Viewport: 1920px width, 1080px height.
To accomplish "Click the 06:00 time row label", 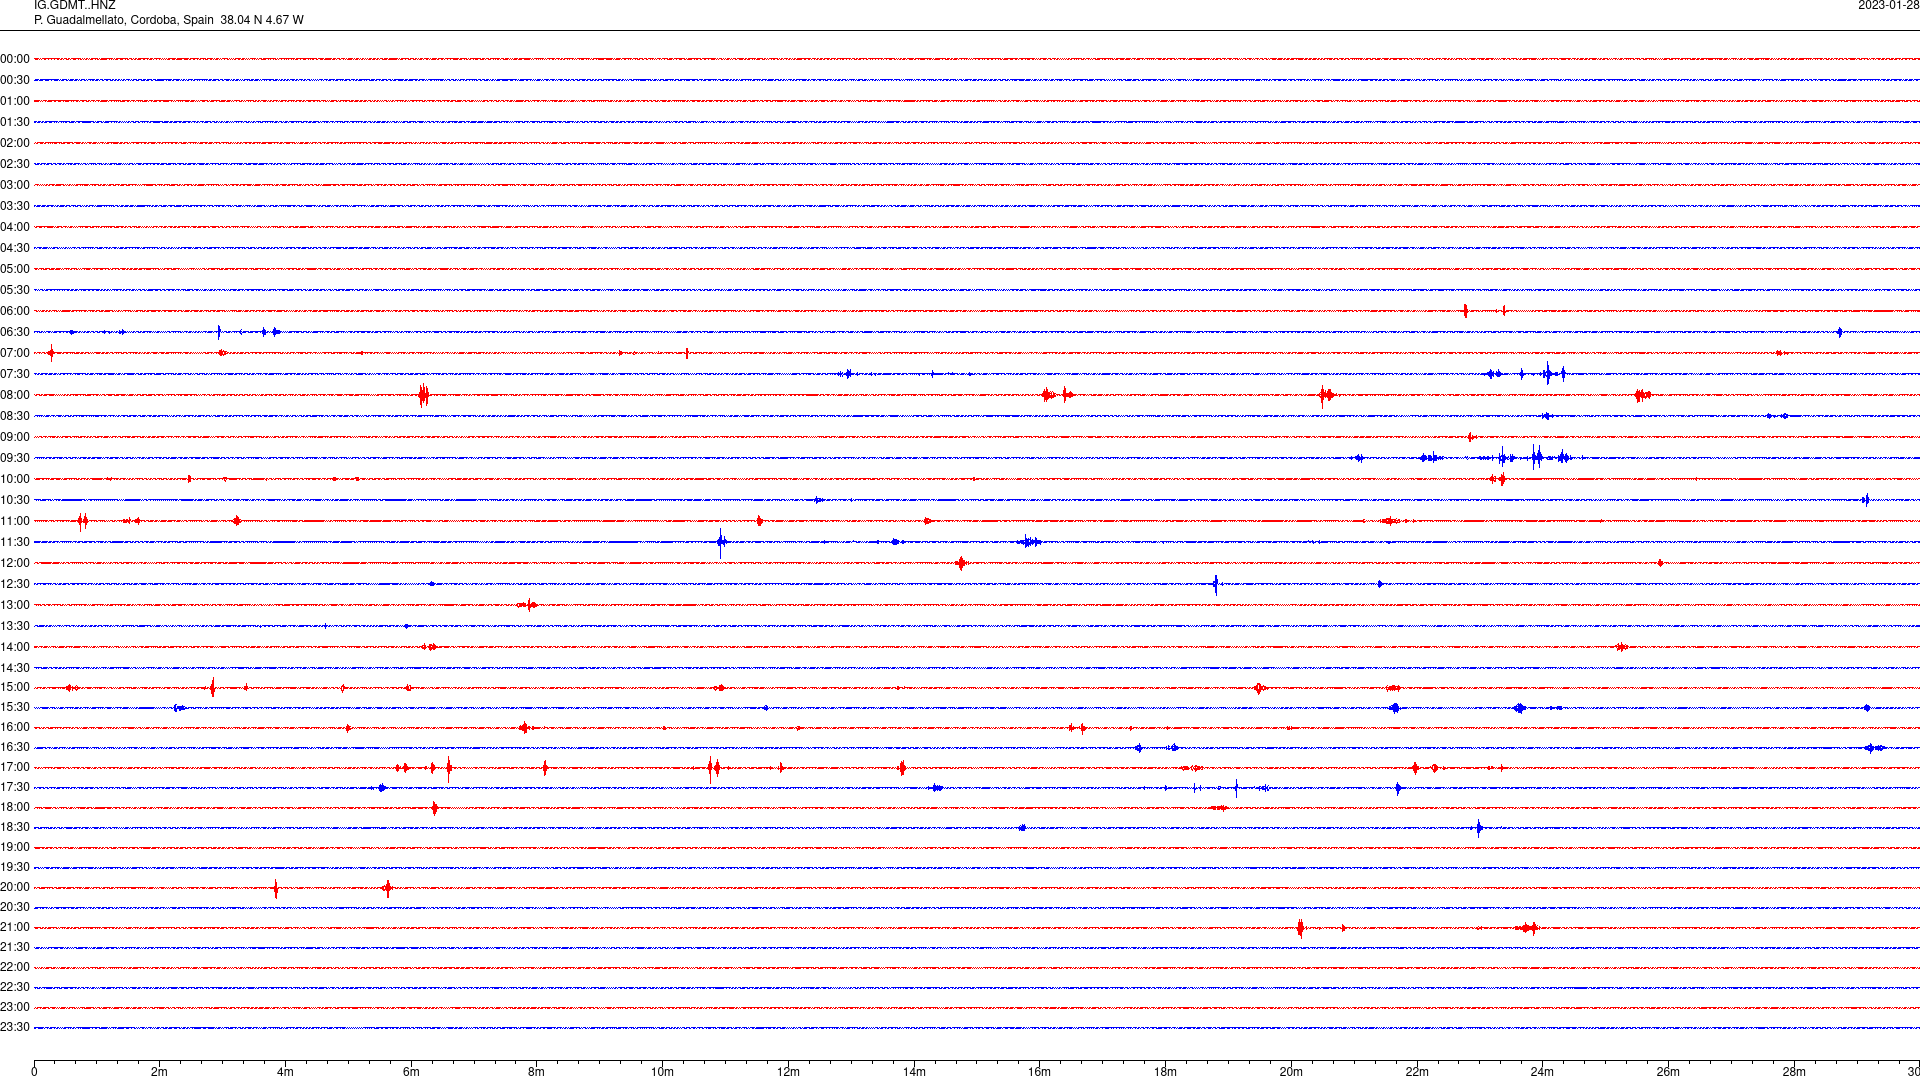I will pyautogui.click(x=15, y=311).
